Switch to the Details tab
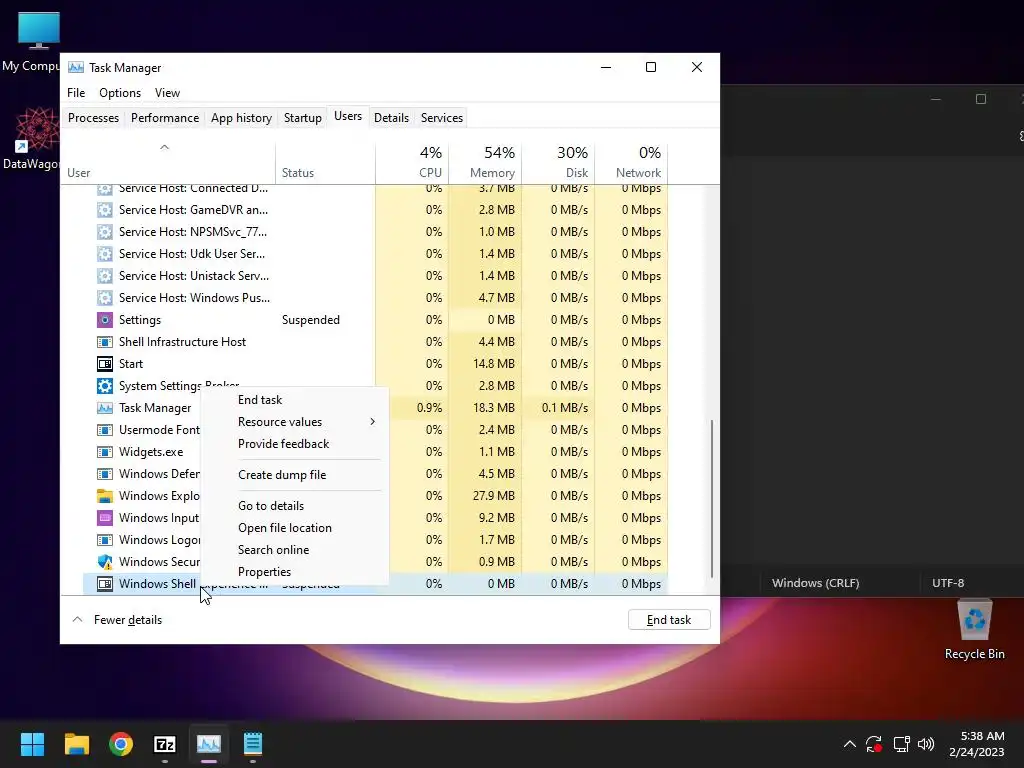The width and height of the screenshot is (1024, 768). click(391, 118)
